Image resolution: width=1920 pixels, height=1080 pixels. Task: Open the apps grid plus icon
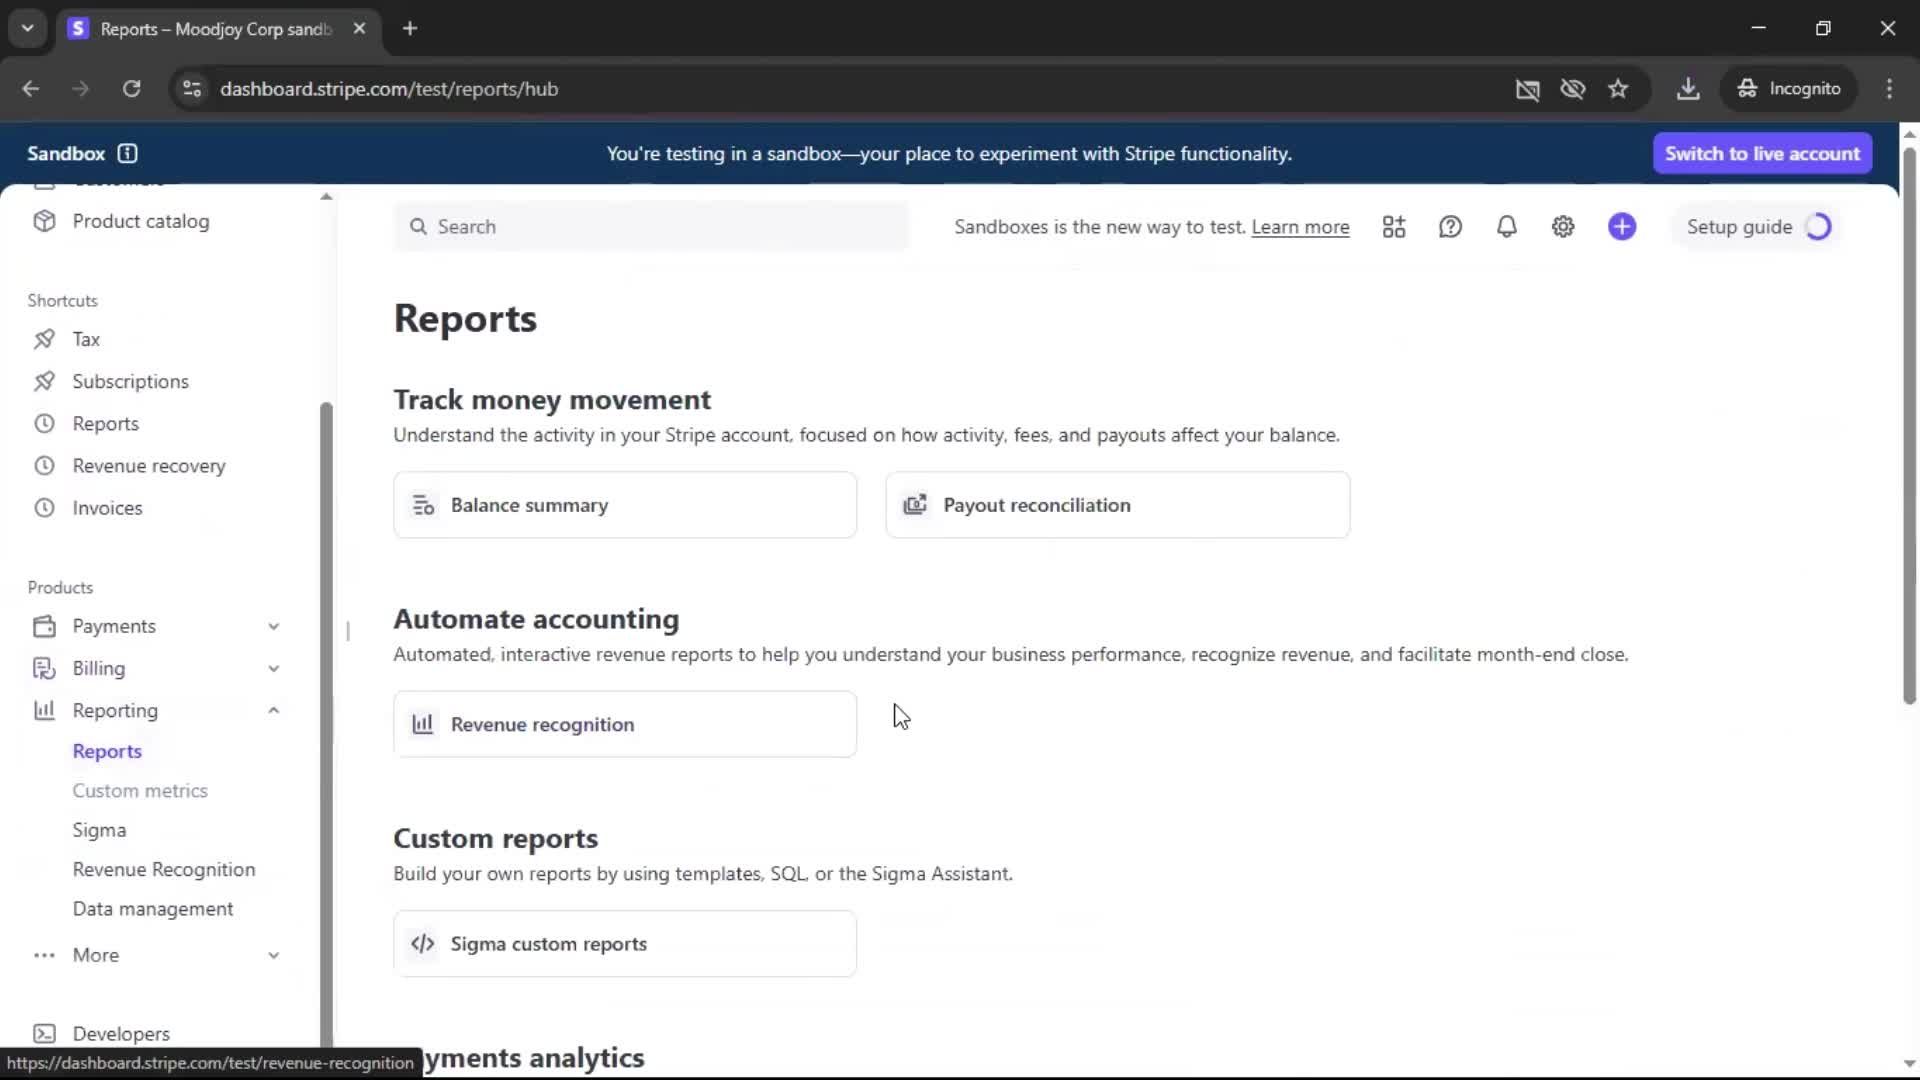(x=1394, y=227)
